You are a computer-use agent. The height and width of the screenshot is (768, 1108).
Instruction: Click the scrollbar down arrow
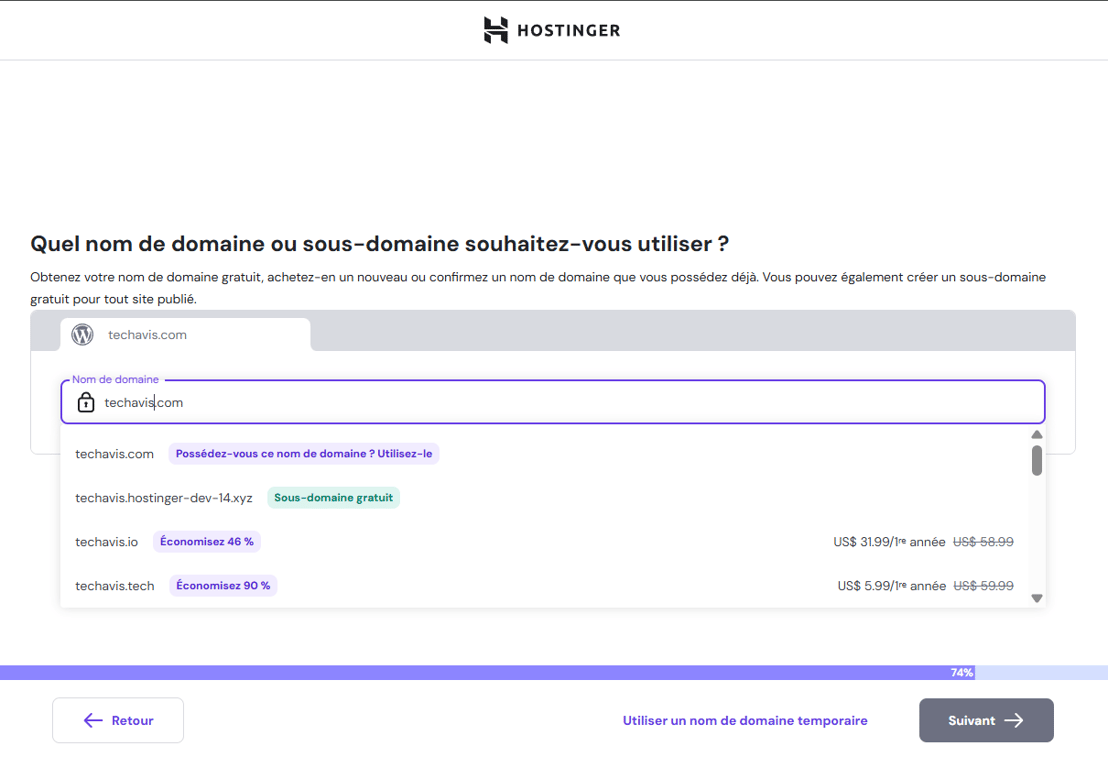point(1037,598)
